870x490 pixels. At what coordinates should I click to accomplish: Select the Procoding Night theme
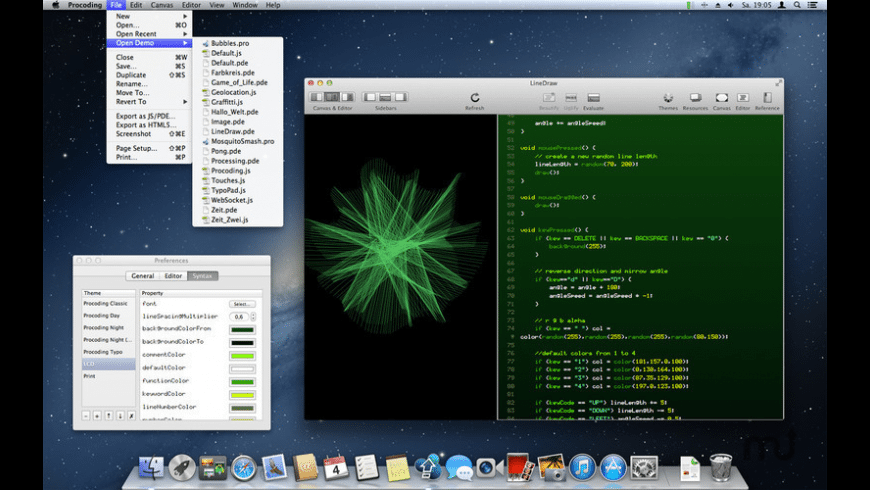point(109,327)
